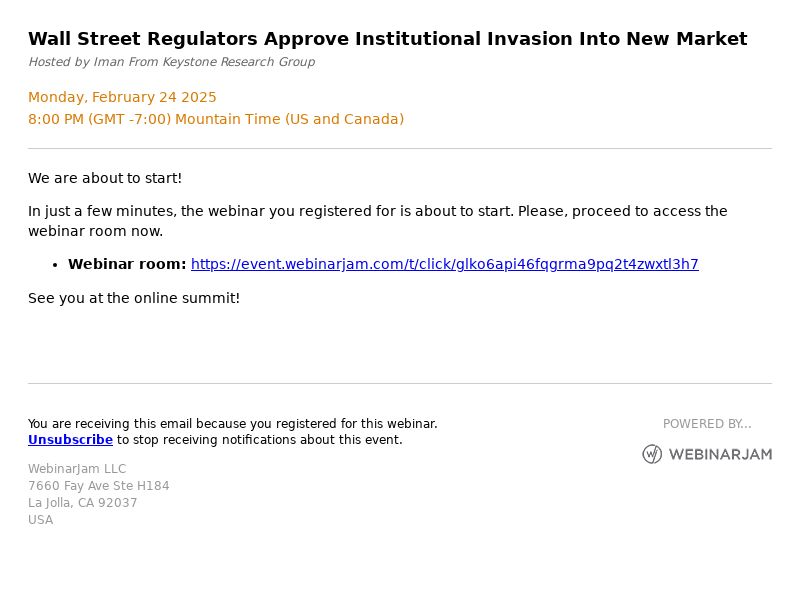Click the You are receiving this email notice
This screenshot has width=800, height=600.
(x=233, y=424)
